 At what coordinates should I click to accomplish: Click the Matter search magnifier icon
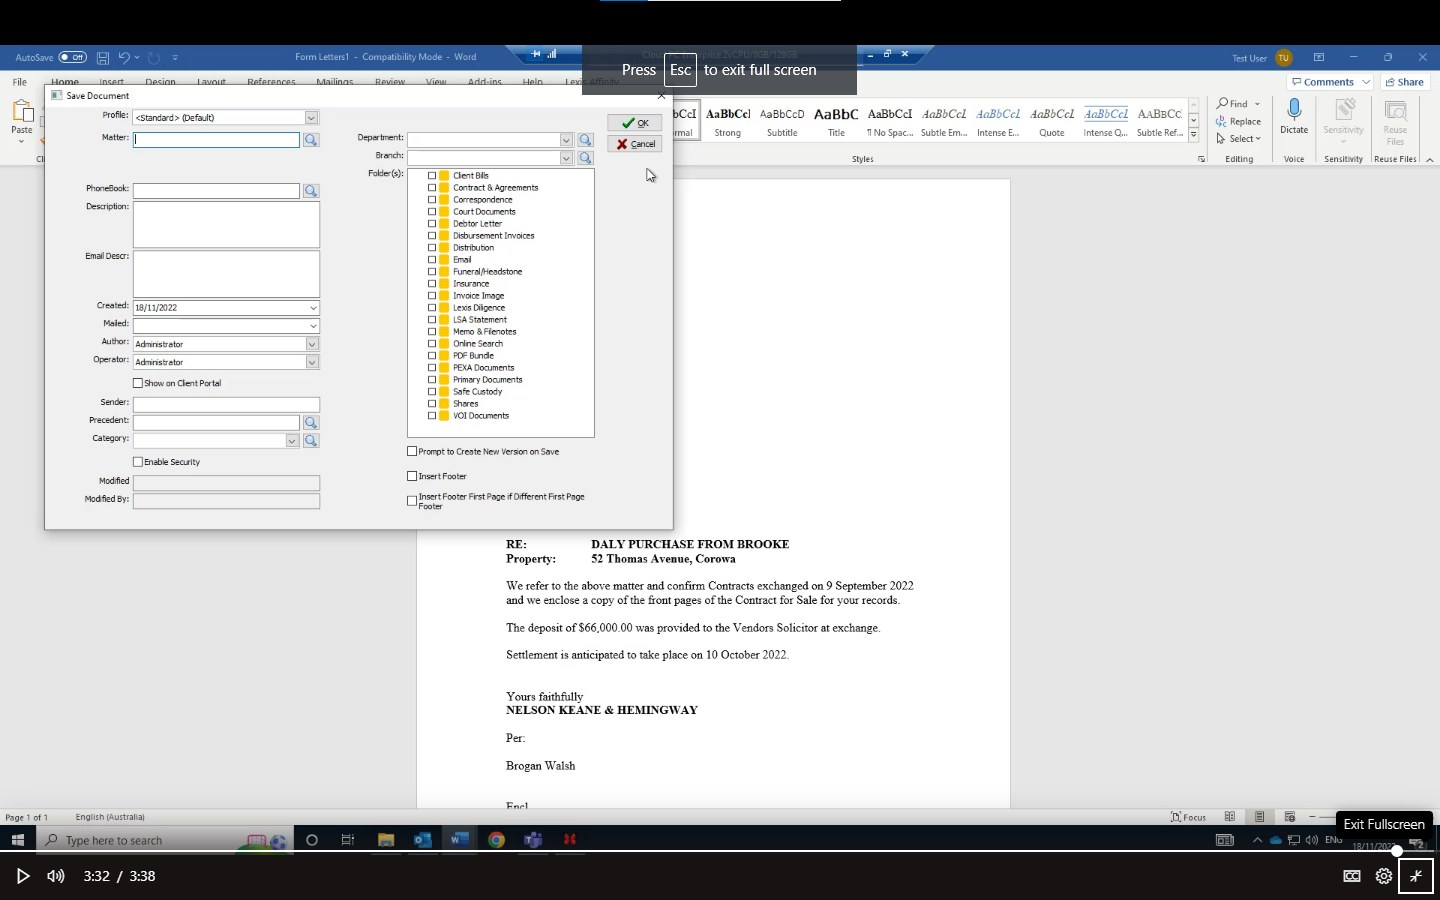pyautogui.click(x=311, y=140)
